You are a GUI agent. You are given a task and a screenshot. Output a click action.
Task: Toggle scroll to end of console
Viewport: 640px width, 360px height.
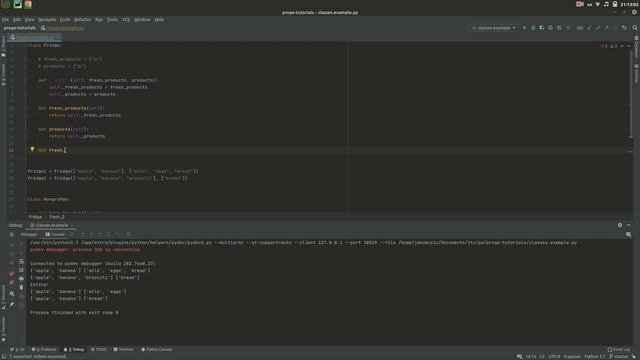21,270
